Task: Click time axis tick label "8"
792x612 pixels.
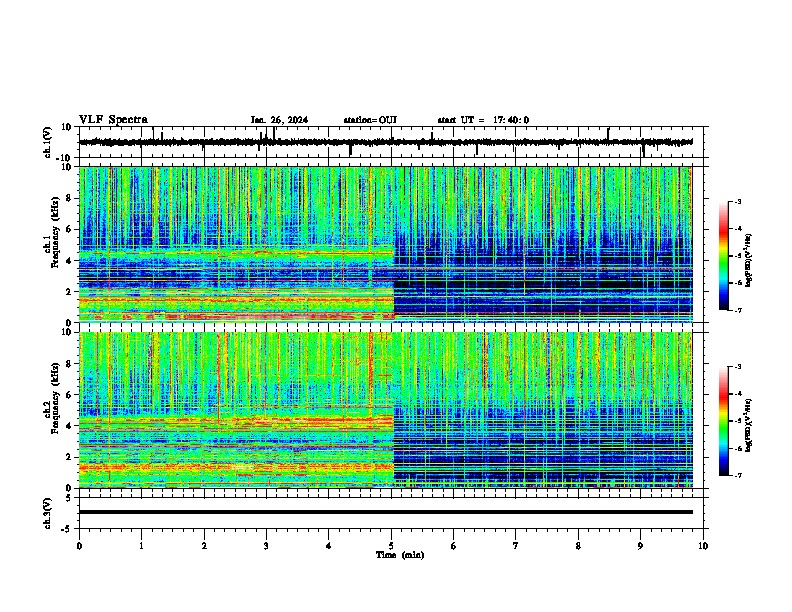Action: 578,546
